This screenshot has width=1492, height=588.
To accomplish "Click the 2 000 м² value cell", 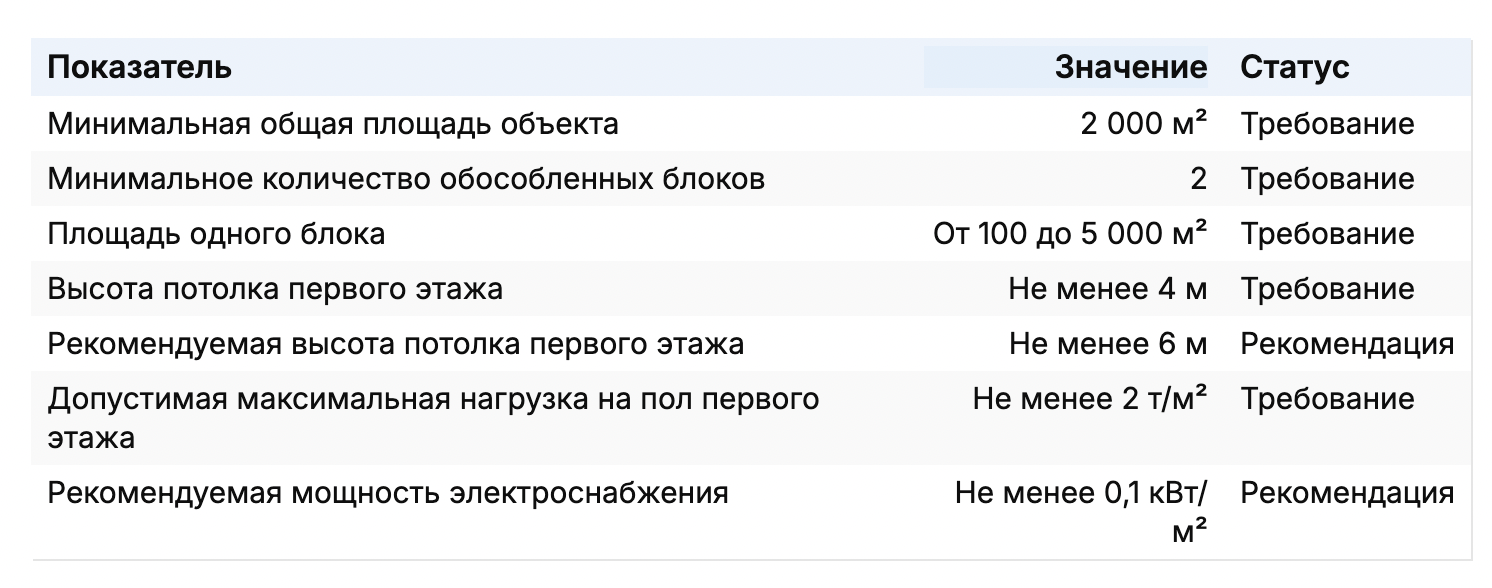I will click(x=1144, y=124).
